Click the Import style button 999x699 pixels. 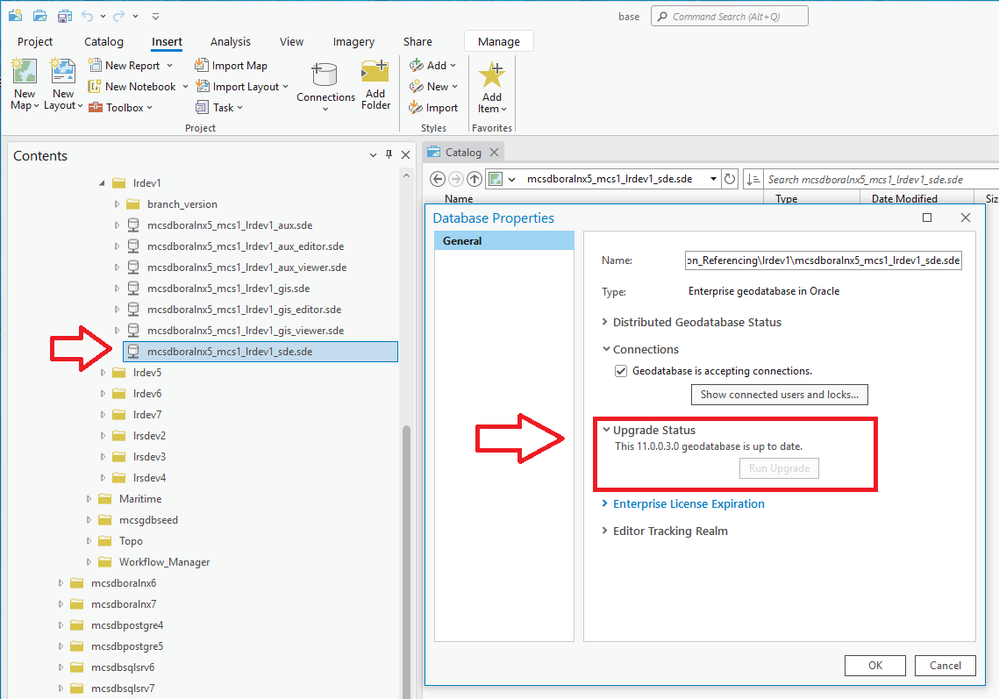point(433,107)
